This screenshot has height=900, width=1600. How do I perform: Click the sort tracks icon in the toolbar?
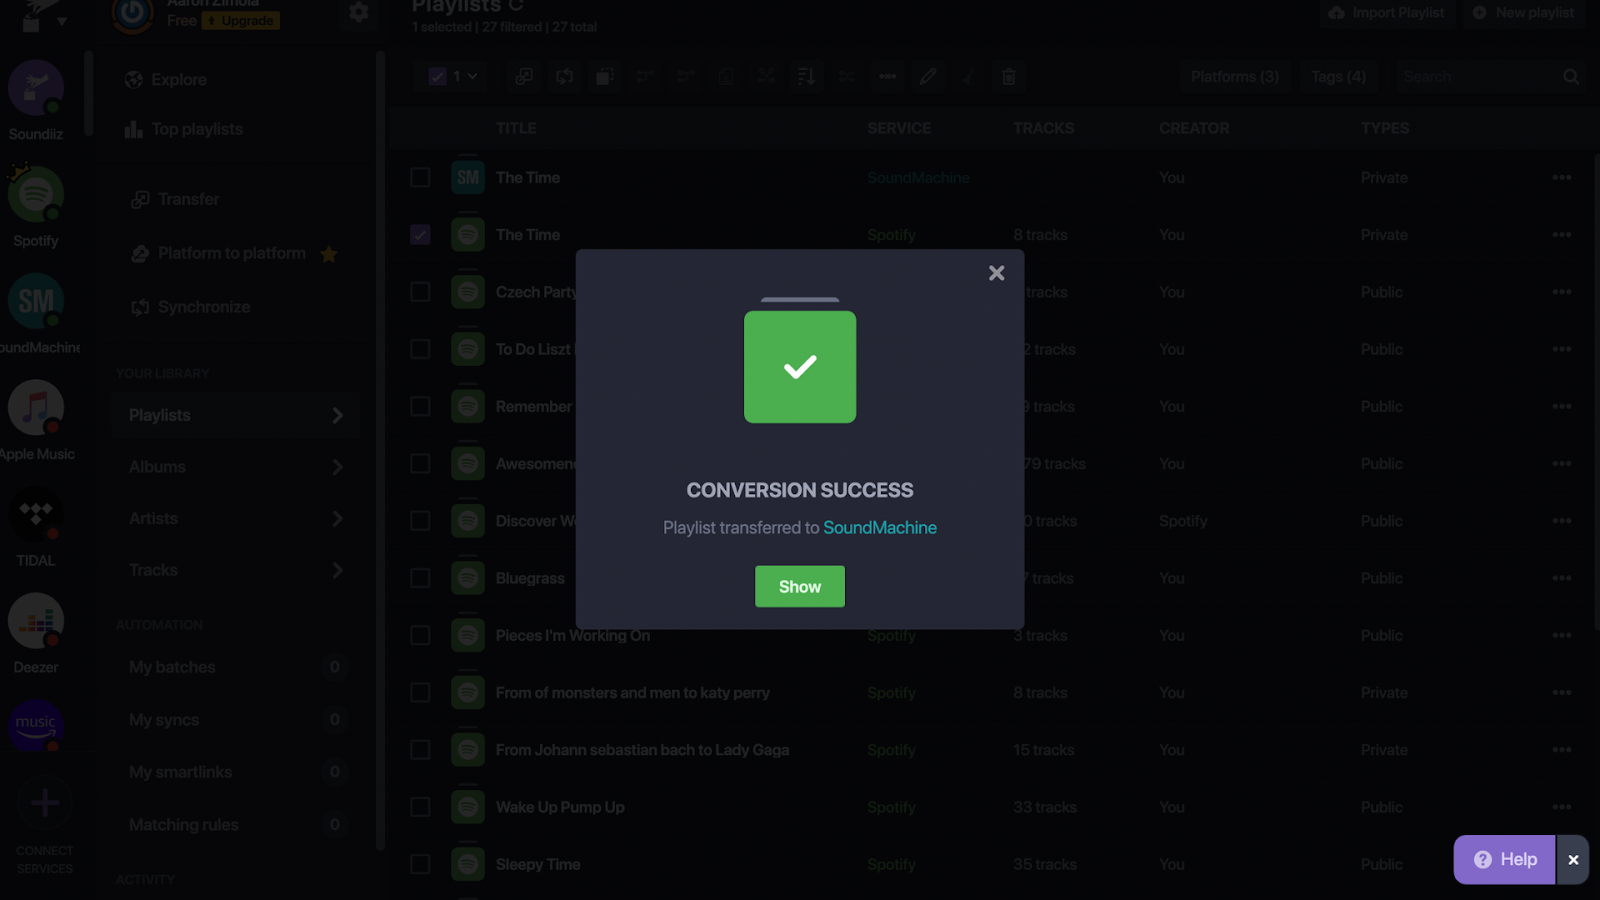coord(806,76)
